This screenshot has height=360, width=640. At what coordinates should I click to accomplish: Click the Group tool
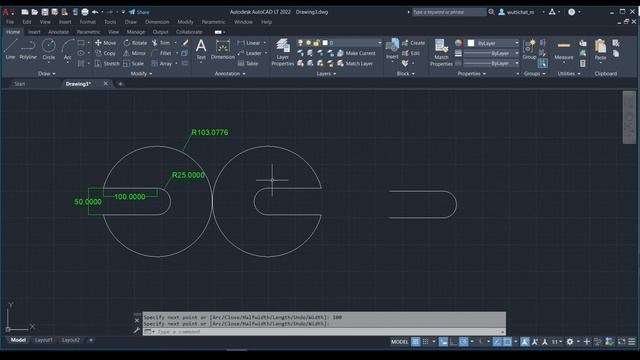pos(529,49)
